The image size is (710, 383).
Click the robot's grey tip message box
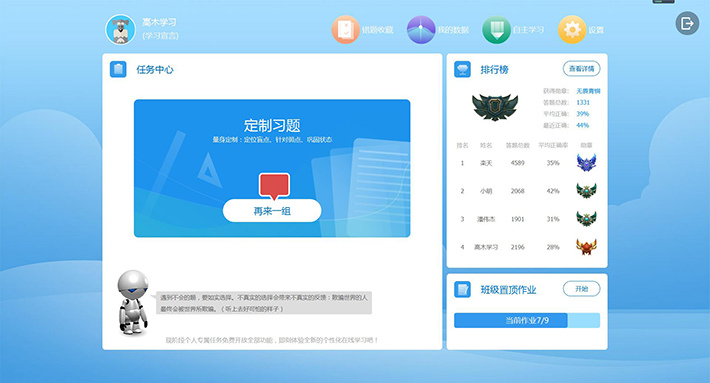[x=264, y=303]
